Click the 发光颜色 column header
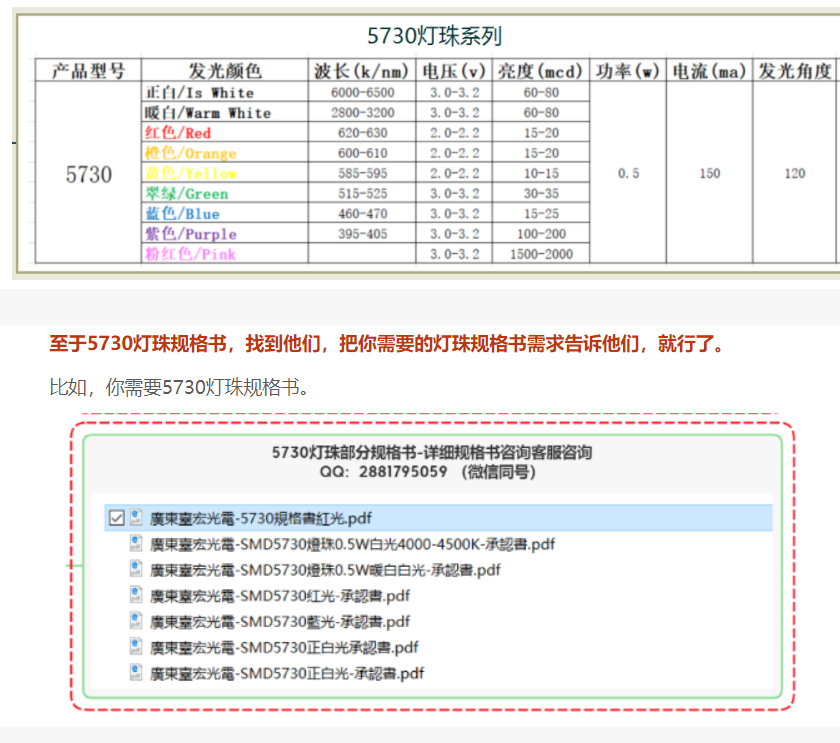The width and height of the screenshot is (840, 743). pyautogui.click(x=225, y=70)
